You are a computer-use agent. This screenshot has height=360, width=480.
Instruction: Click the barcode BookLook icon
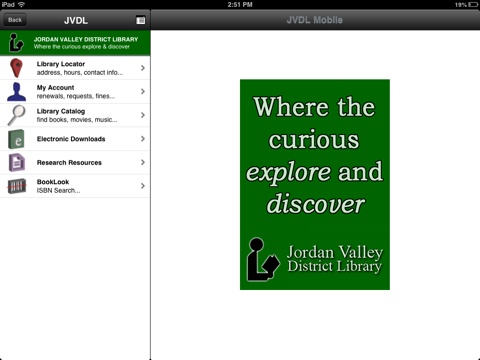pyautogui.click(x=17, y=186)
